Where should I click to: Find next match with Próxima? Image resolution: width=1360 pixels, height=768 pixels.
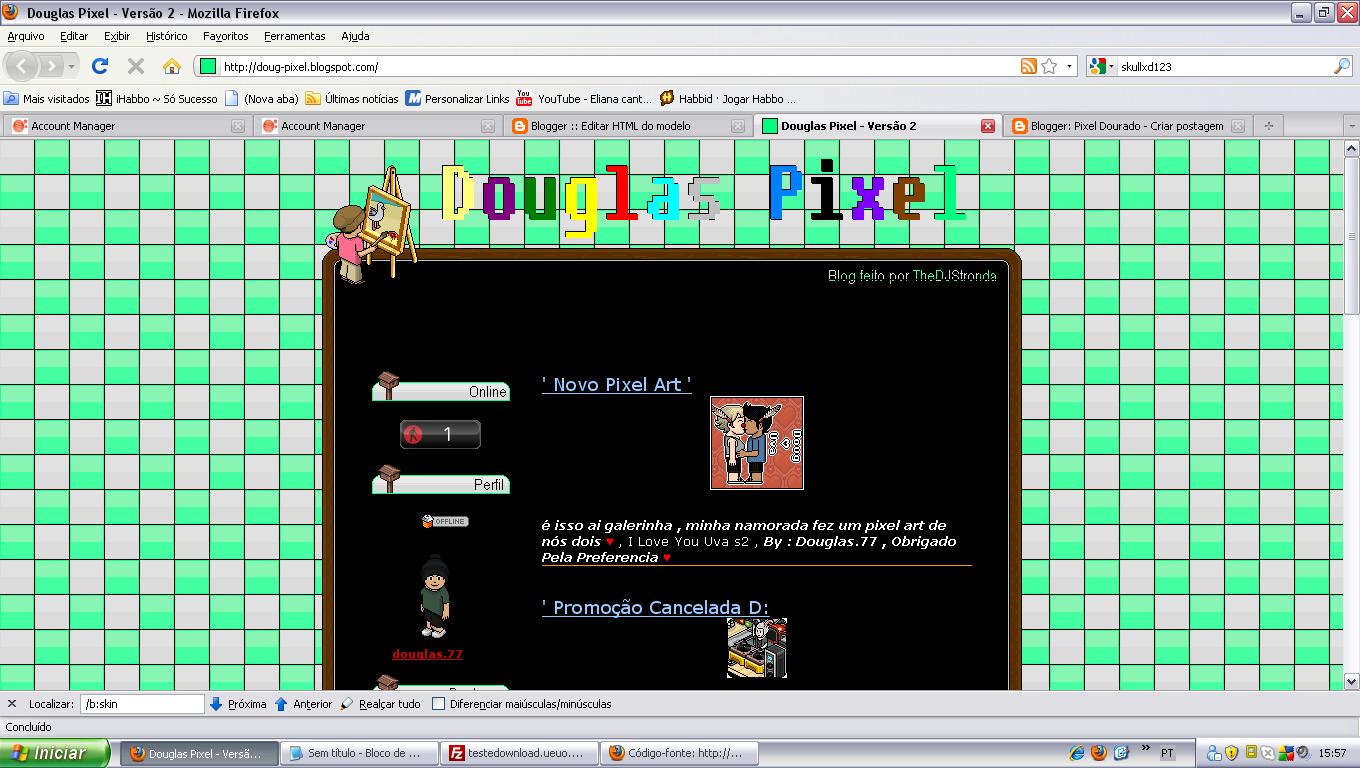pyautogui.click(x=238, y=704)
